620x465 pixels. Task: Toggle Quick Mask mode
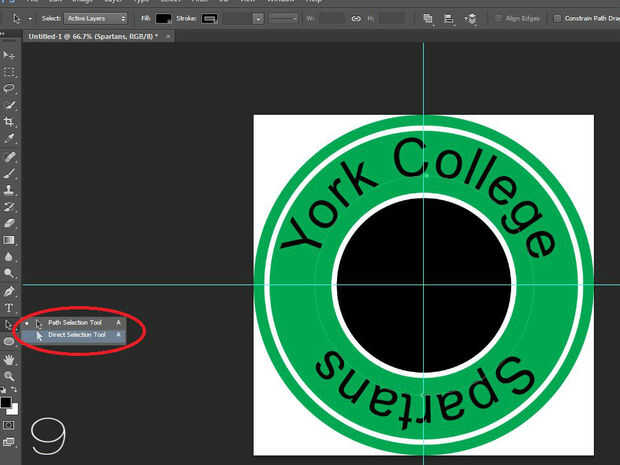pos(9,425)
